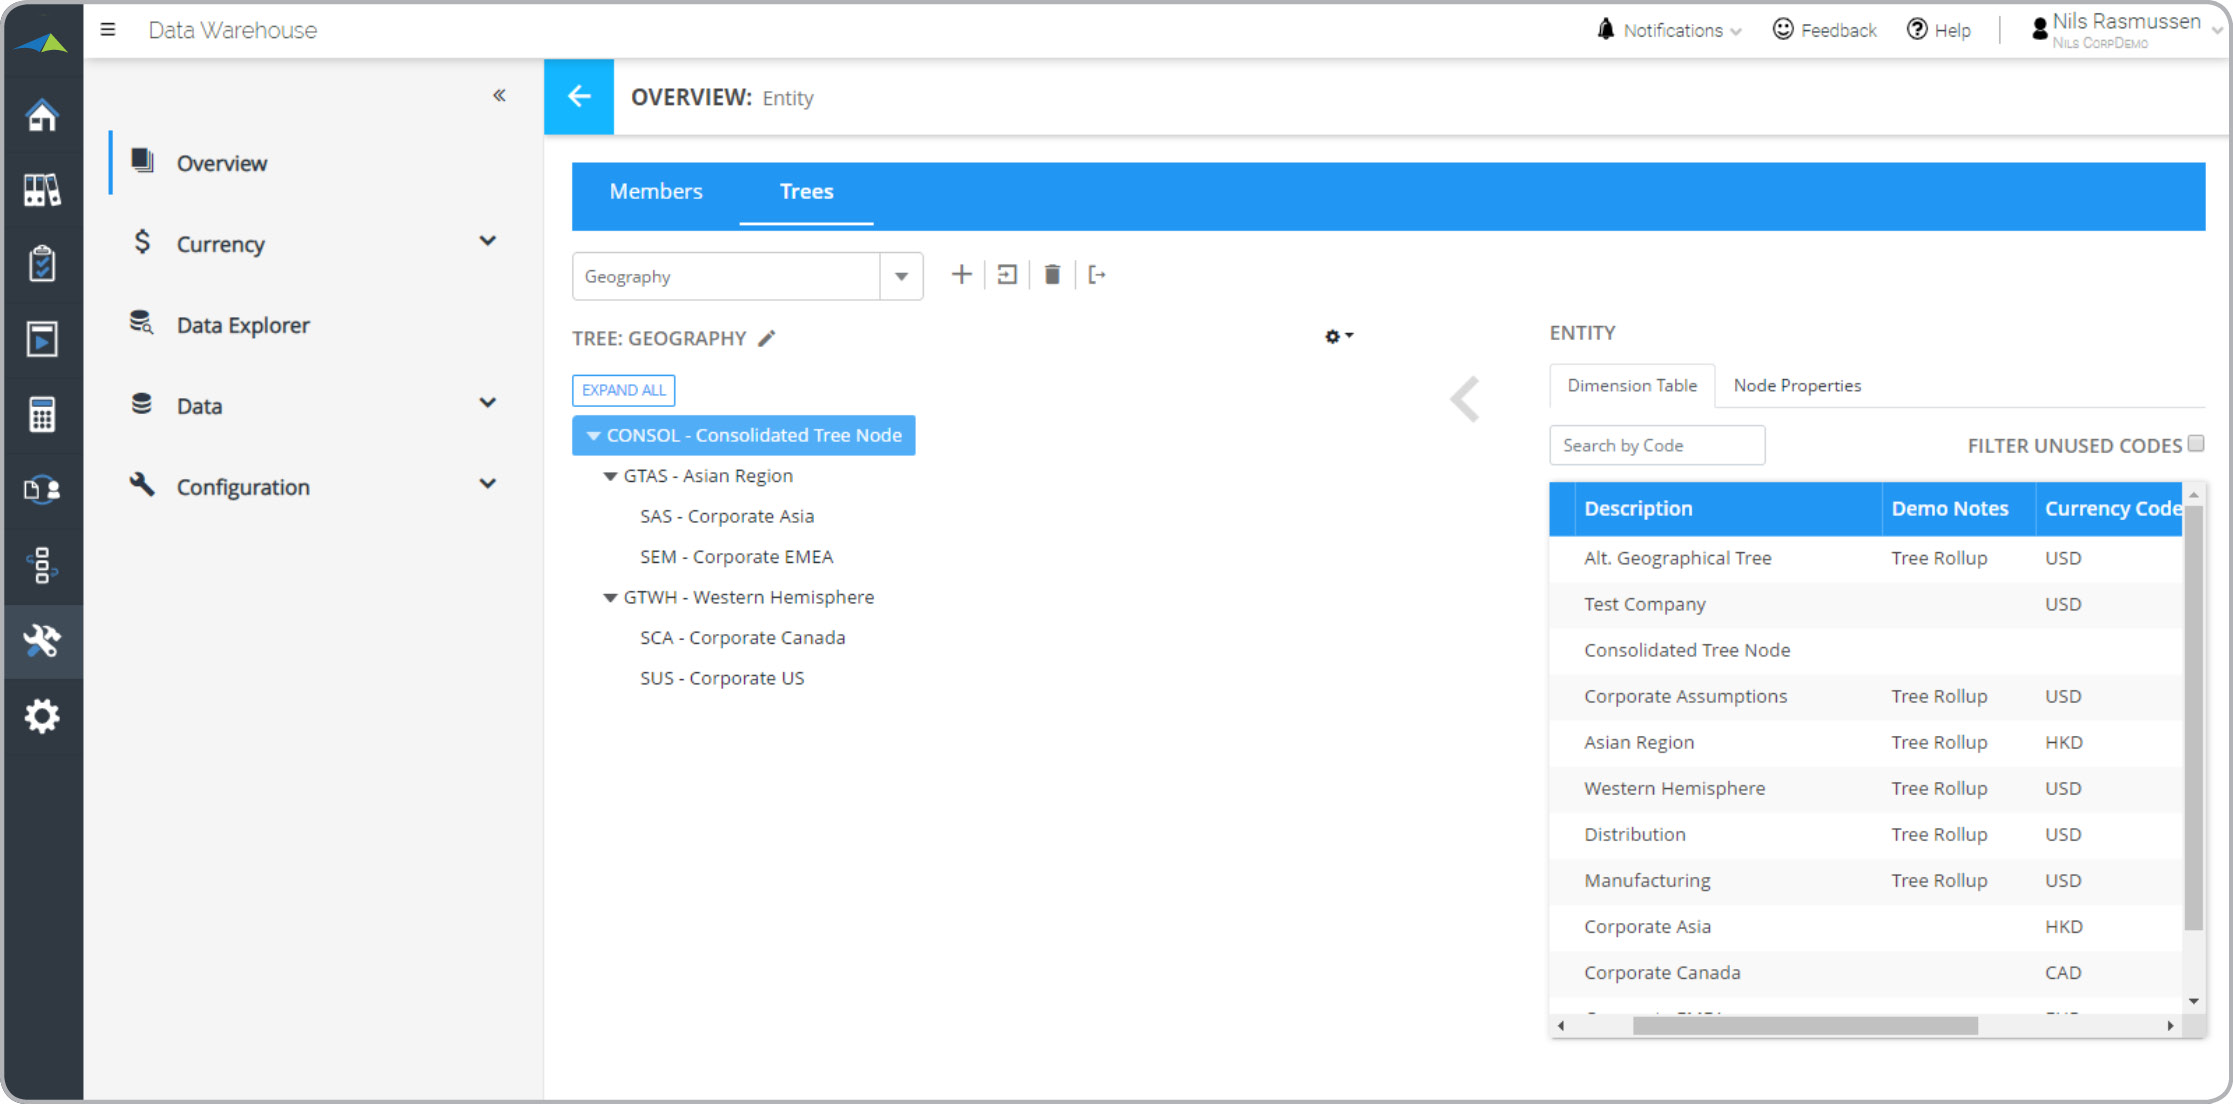Click the import/export tree icon in toolbar
Viewport: 2233px width, 1104px height.
pyautogui.click(x=1098, y=275)
